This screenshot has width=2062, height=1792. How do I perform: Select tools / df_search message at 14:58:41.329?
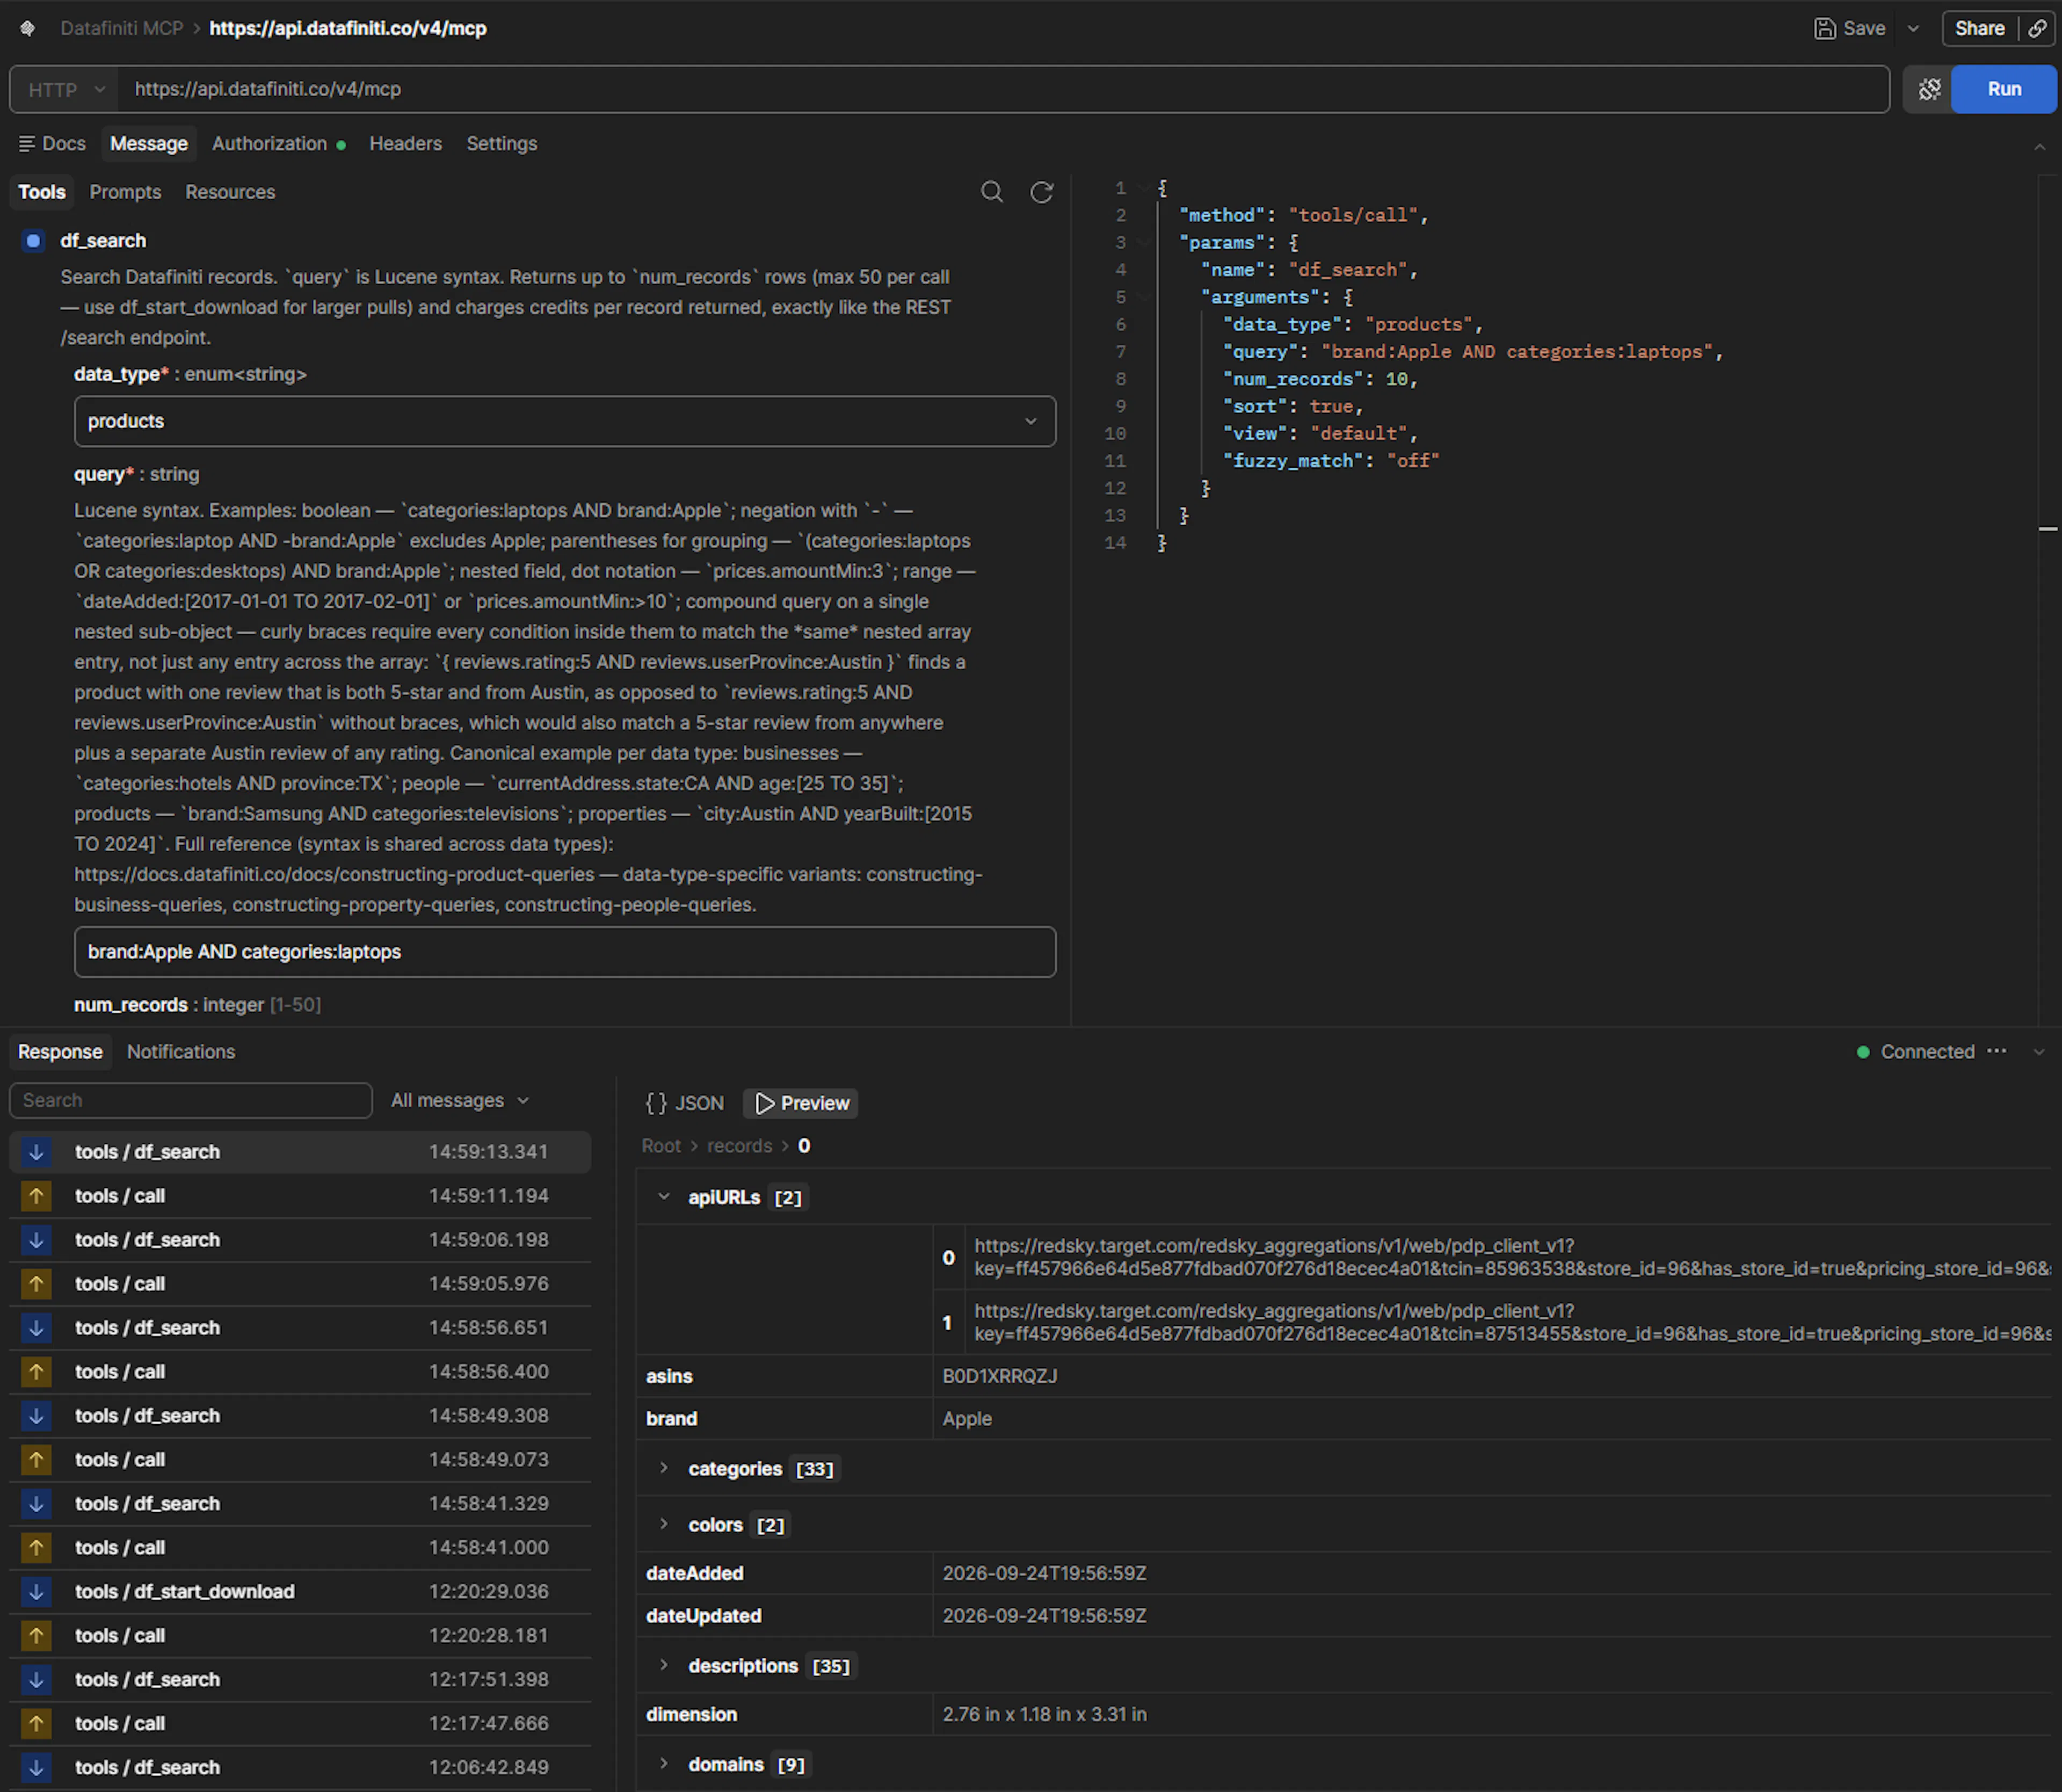tap(300, 1503)
